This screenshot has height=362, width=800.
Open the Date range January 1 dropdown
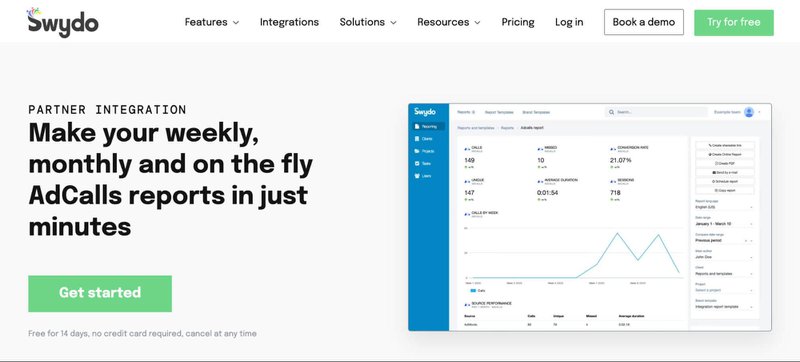[724, 224]
